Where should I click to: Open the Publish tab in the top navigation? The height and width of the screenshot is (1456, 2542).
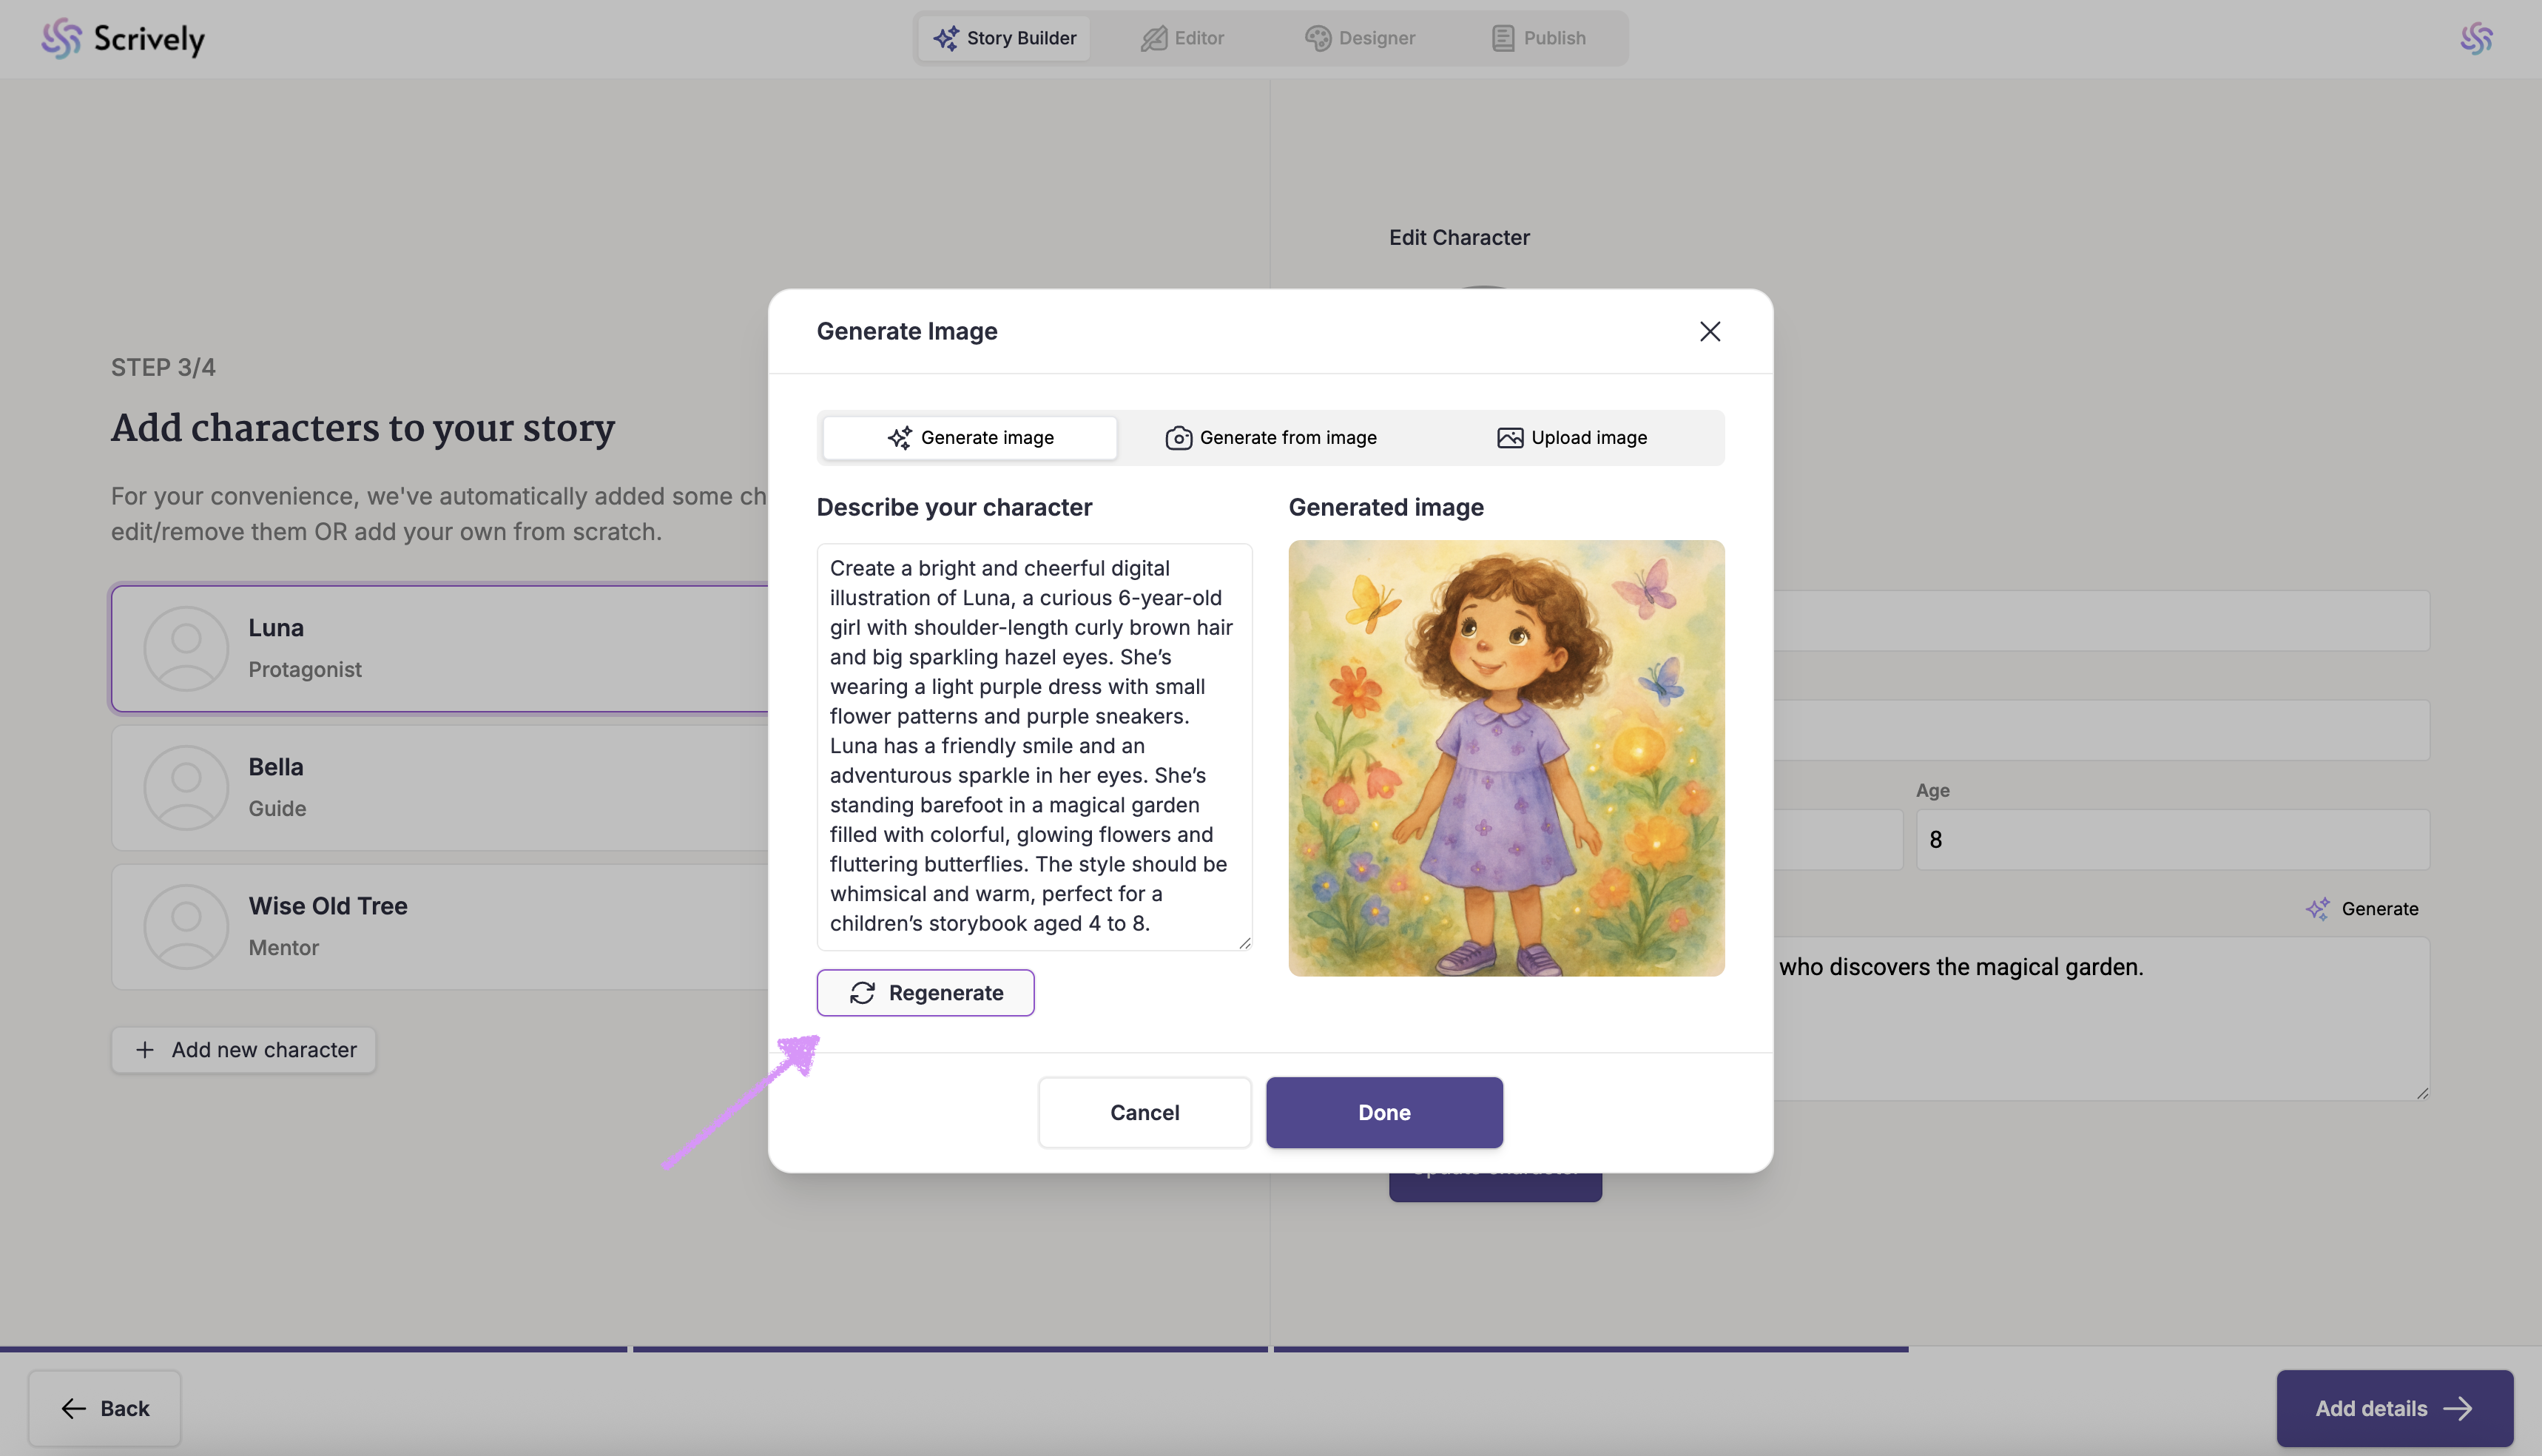click(x=1538, y=38)
